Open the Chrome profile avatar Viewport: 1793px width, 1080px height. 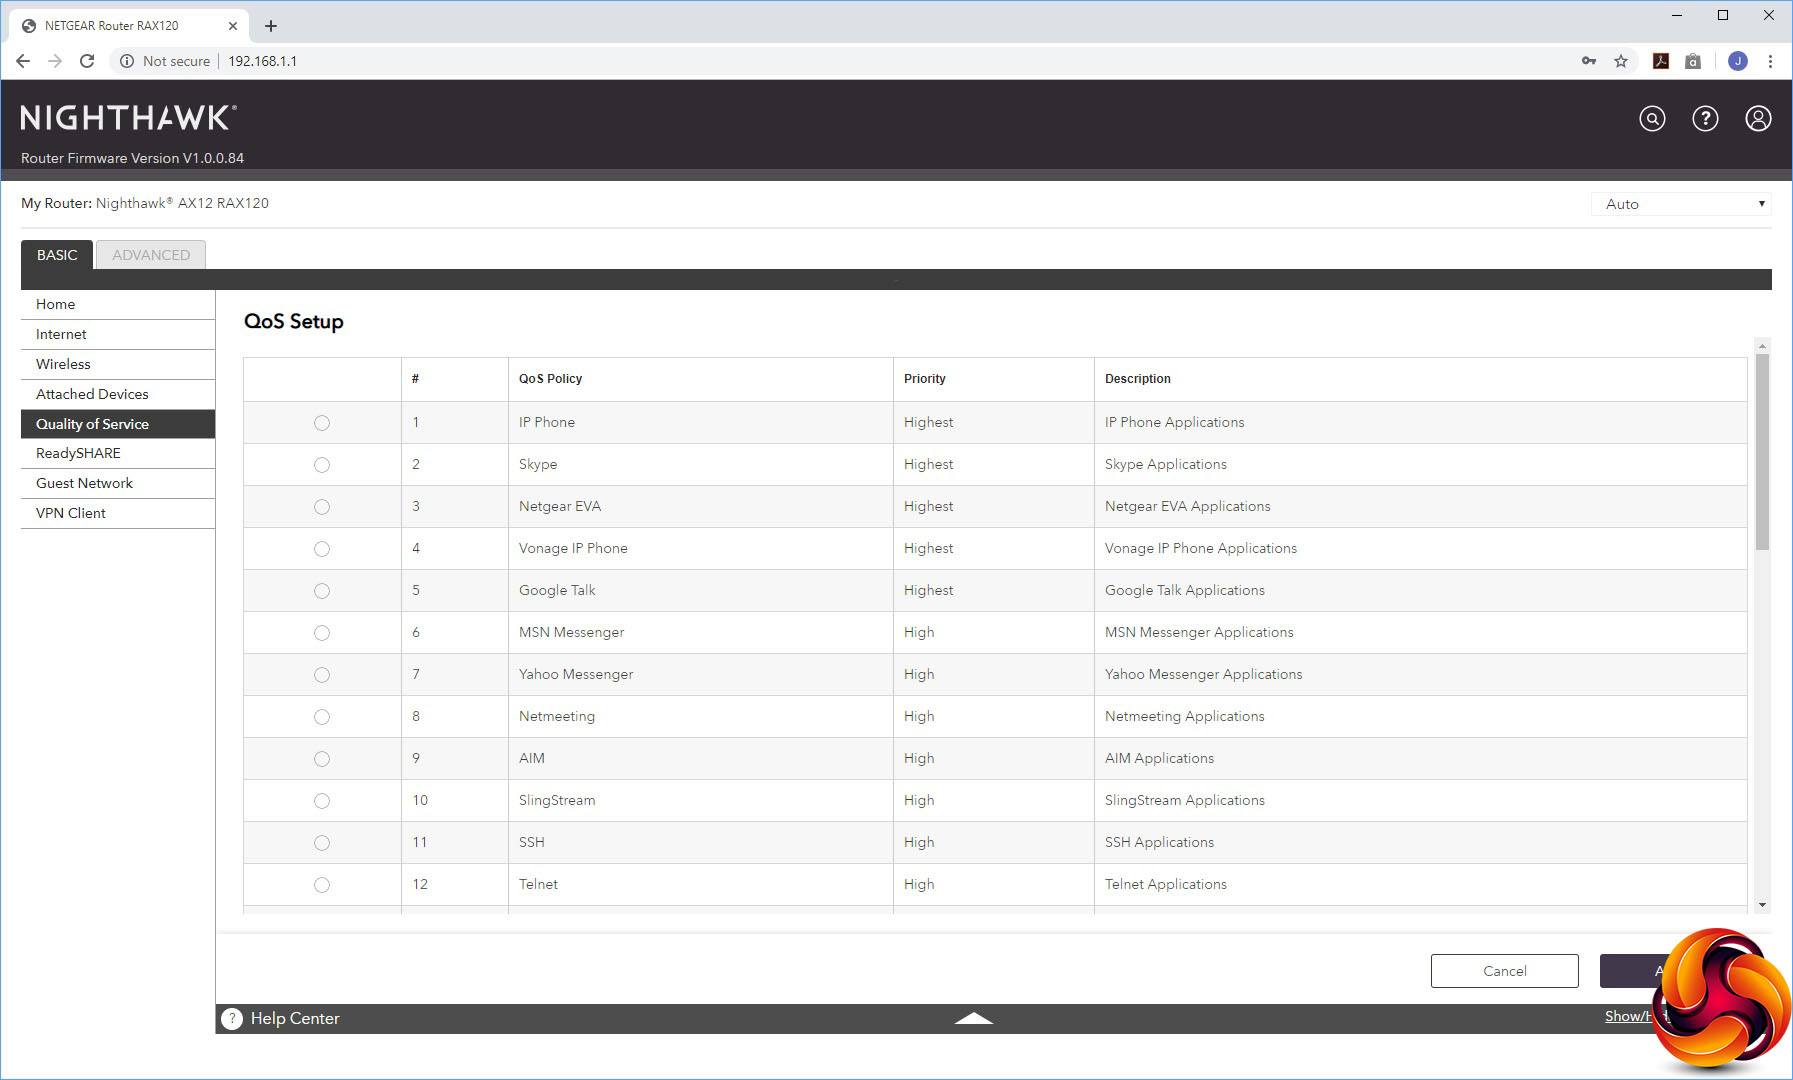pyautogui.click(x=1738, y=61)
